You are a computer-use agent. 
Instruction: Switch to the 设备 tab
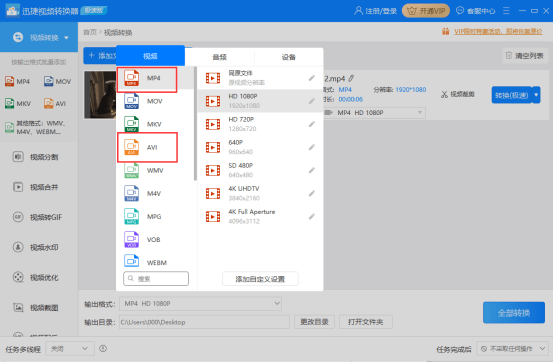(x=289, y=57)
